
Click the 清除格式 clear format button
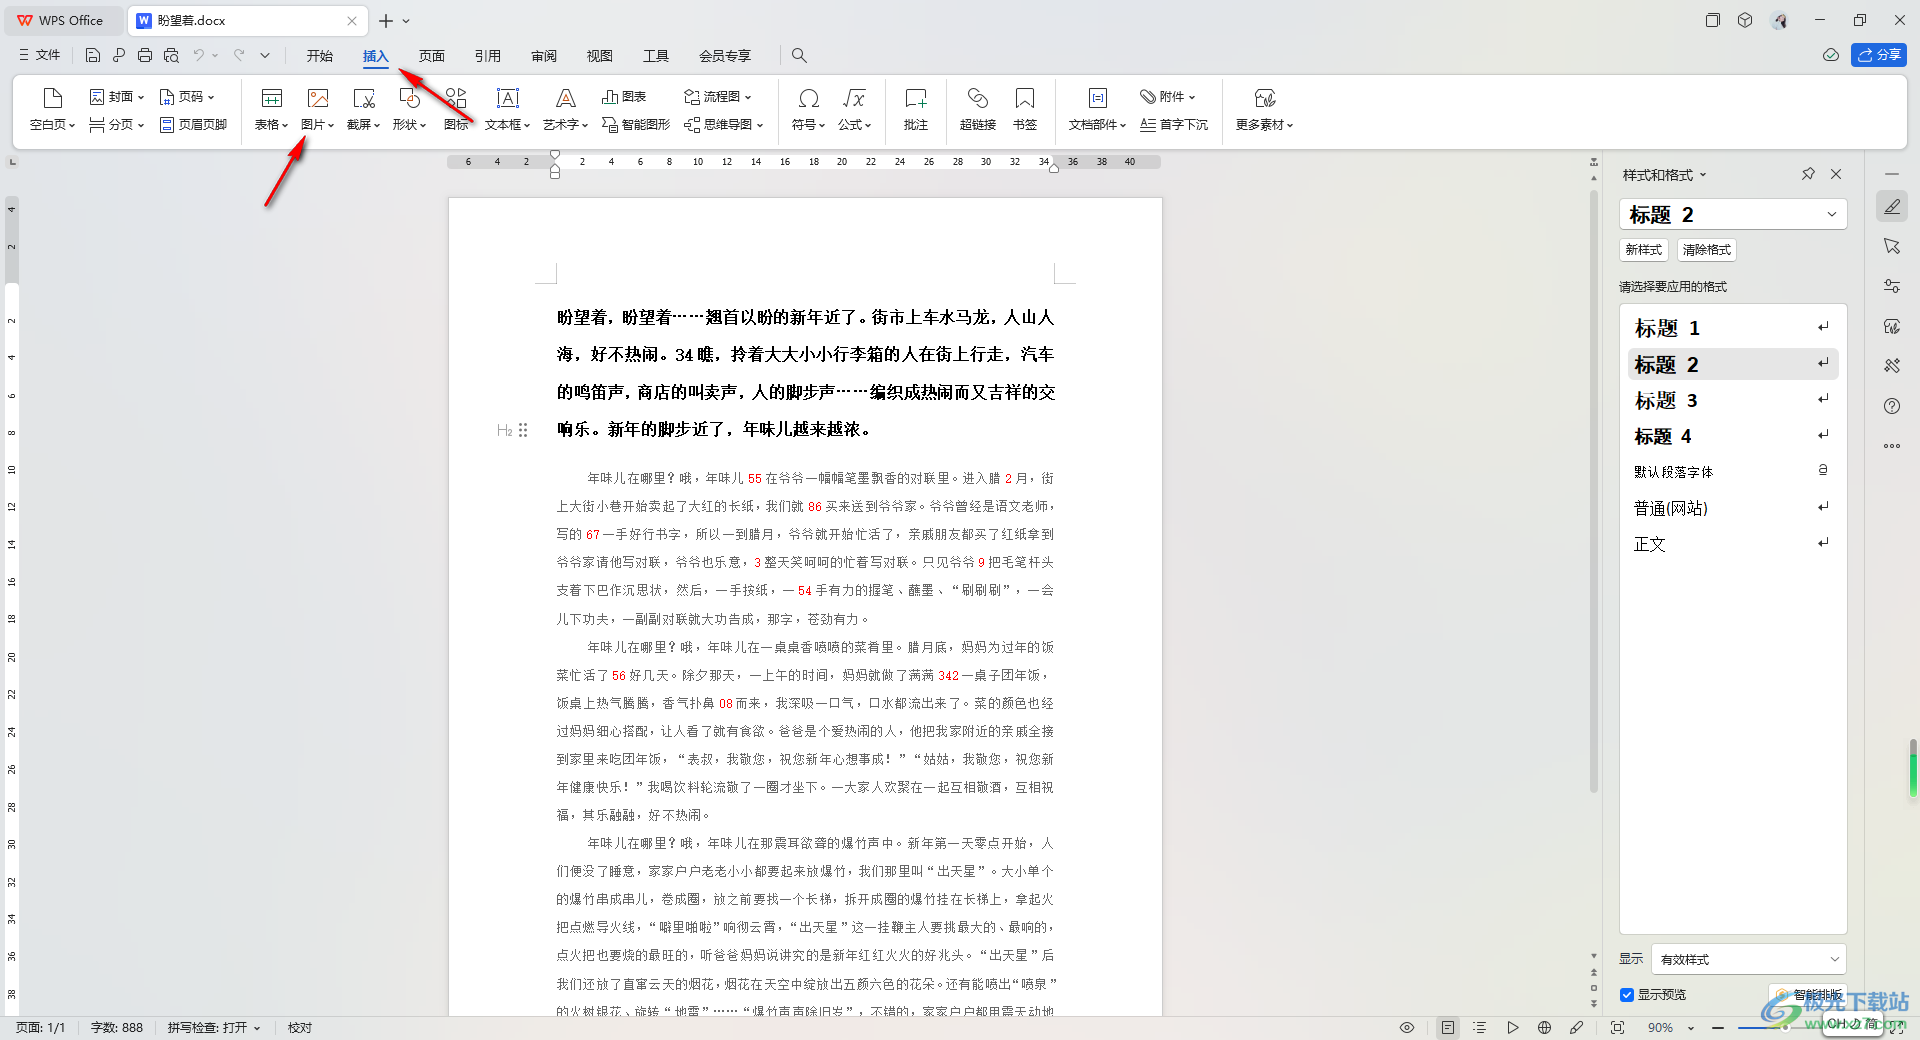[1707, 250]
